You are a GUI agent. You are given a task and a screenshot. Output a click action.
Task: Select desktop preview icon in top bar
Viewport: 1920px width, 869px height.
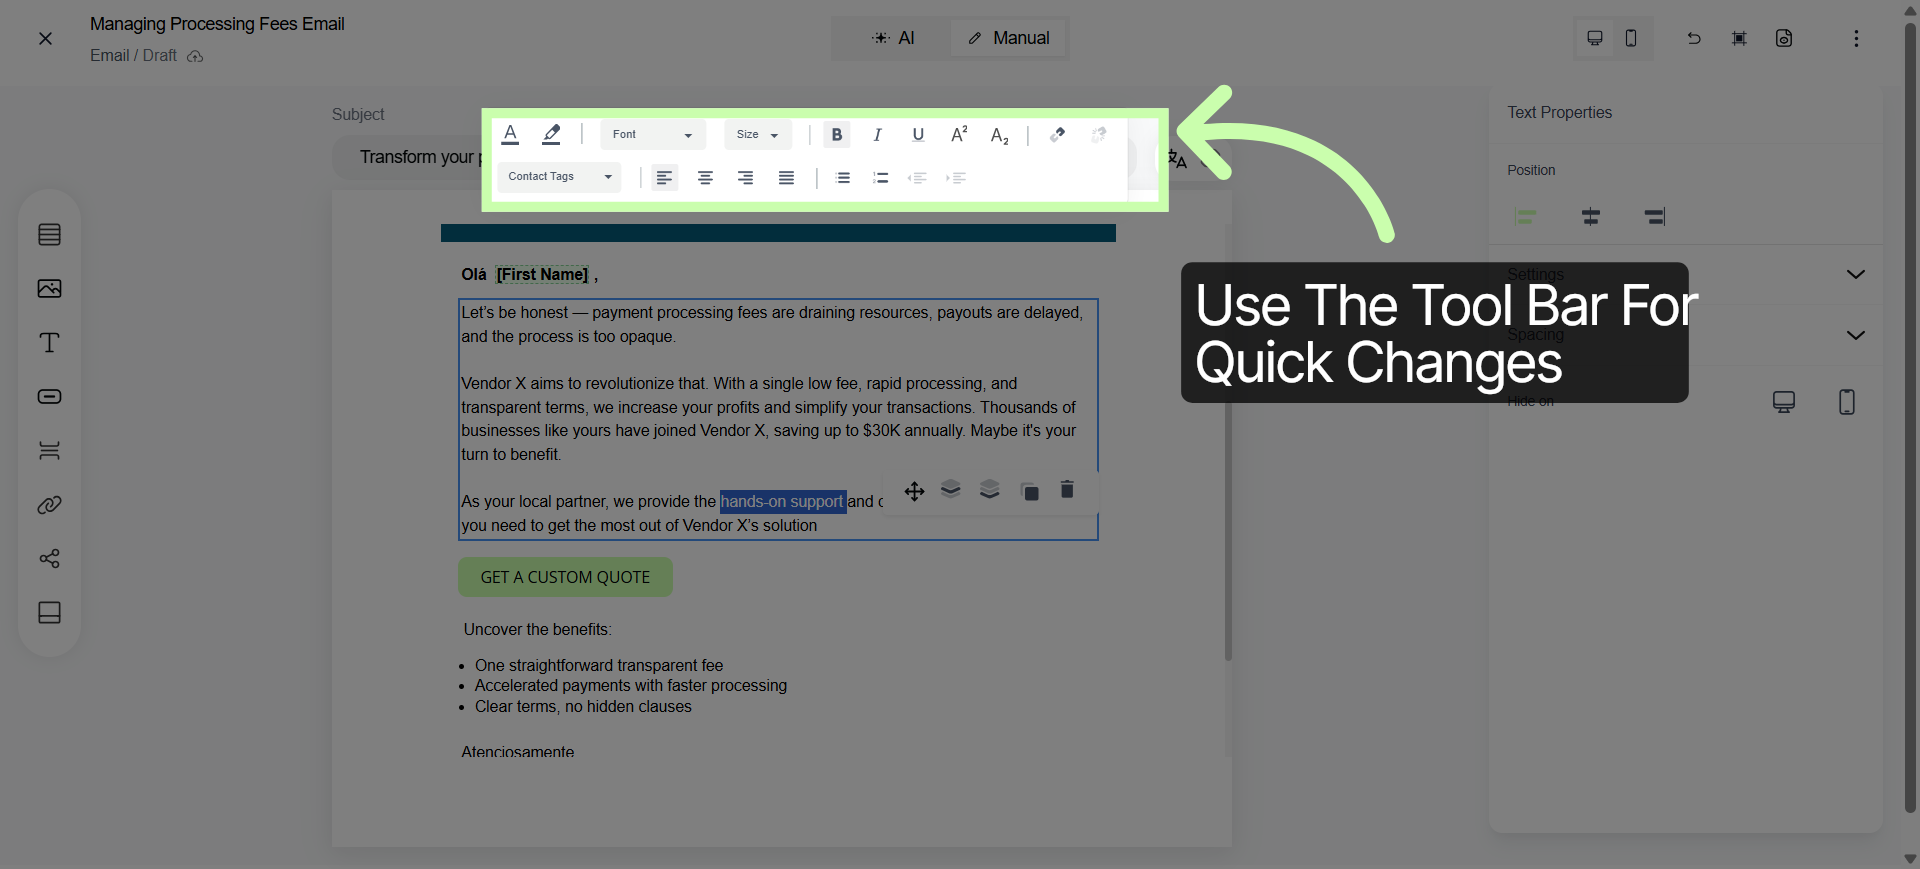point(1595,38)
